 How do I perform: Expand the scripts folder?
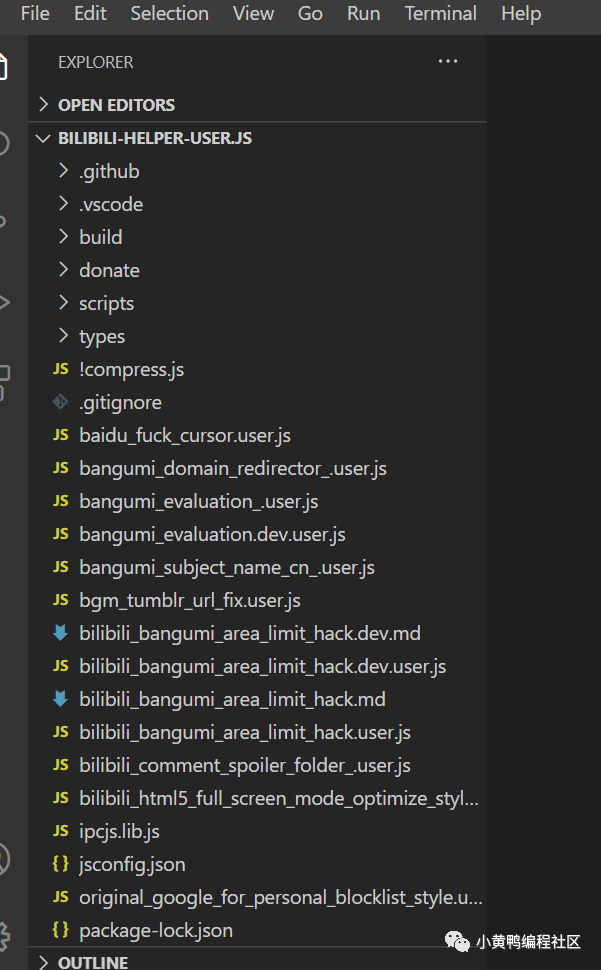257,303
